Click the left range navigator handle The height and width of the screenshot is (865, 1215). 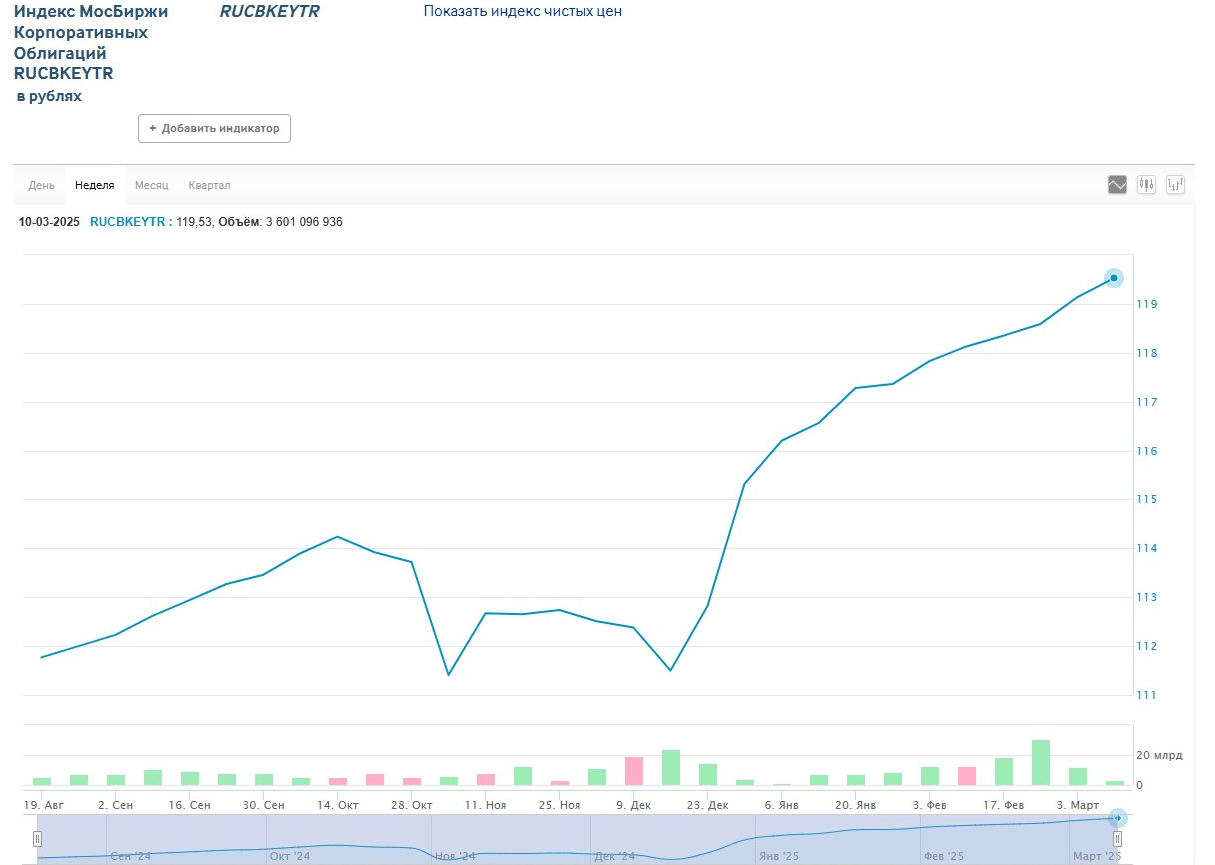[38, 839]
